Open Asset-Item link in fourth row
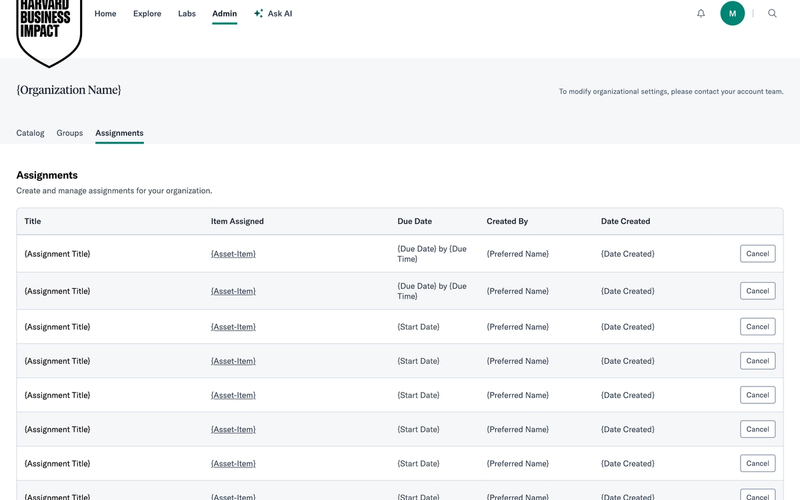 (x=233, y=361)
